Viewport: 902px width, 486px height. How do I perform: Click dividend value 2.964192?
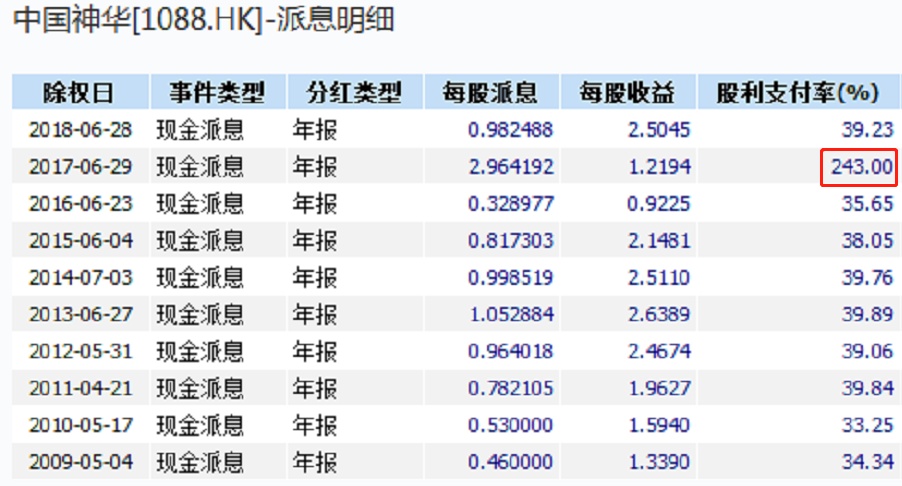511,166
